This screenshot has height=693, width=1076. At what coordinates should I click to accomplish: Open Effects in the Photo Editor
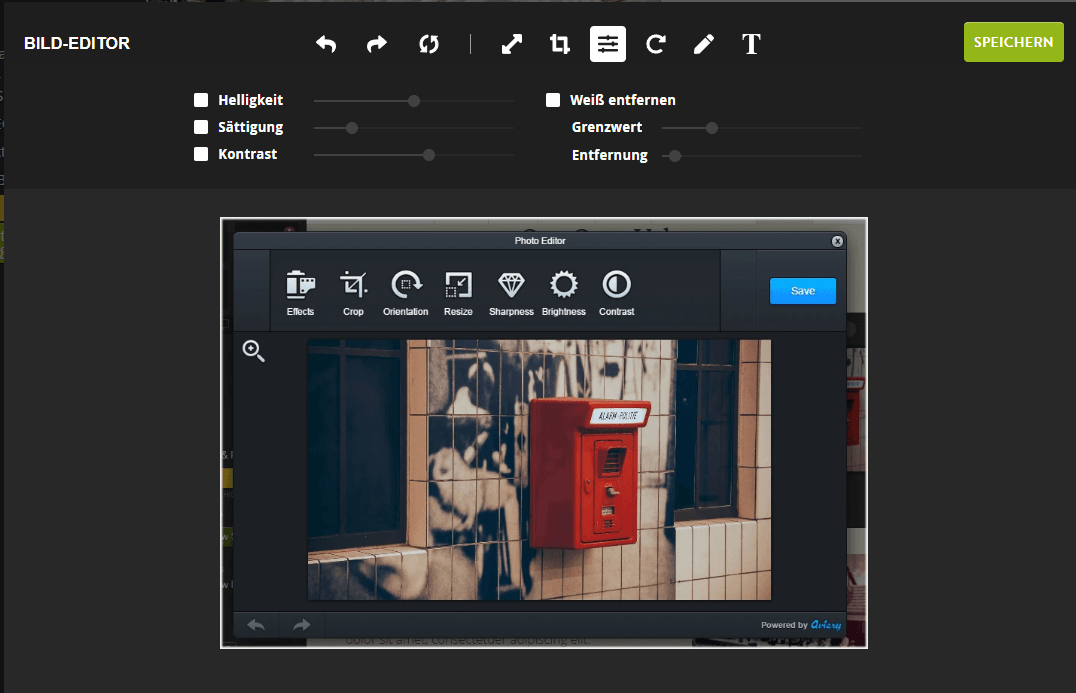click(x=301, y=293)
